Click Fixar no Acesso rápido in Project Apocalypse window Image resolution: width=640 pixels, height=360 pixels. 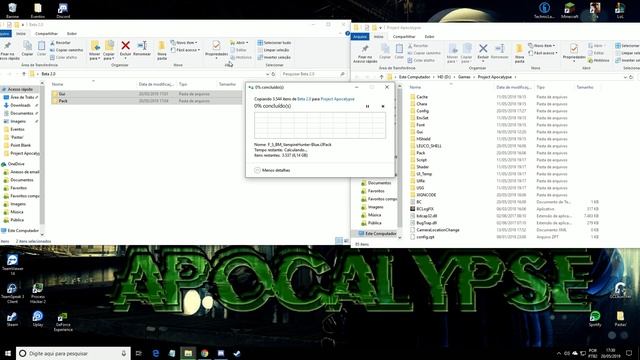365,53
